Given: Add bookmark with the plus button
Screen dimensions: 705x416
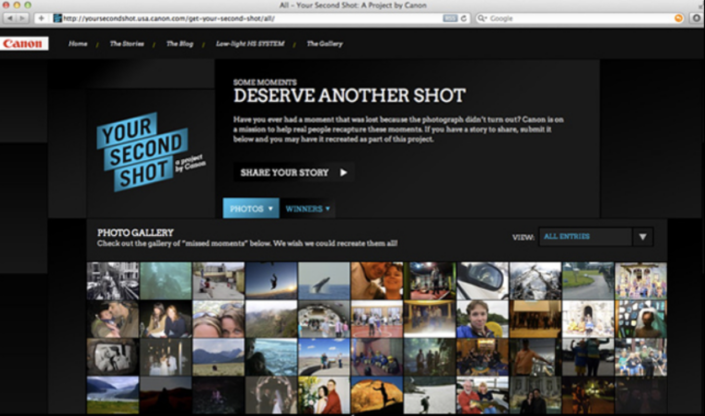Looking at the screenshot, I should pos(41,18).
